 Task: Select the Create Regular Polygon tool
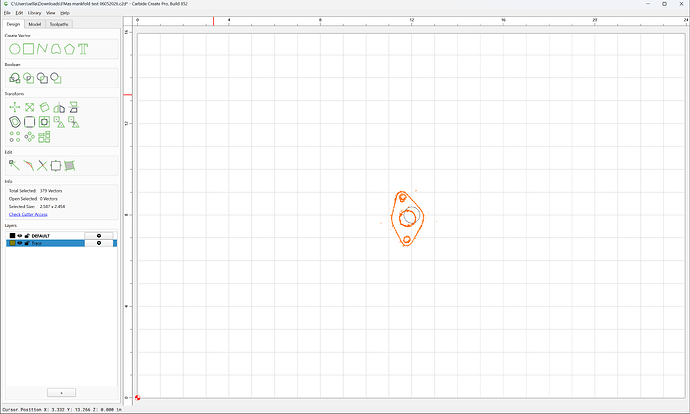[70, 49]
